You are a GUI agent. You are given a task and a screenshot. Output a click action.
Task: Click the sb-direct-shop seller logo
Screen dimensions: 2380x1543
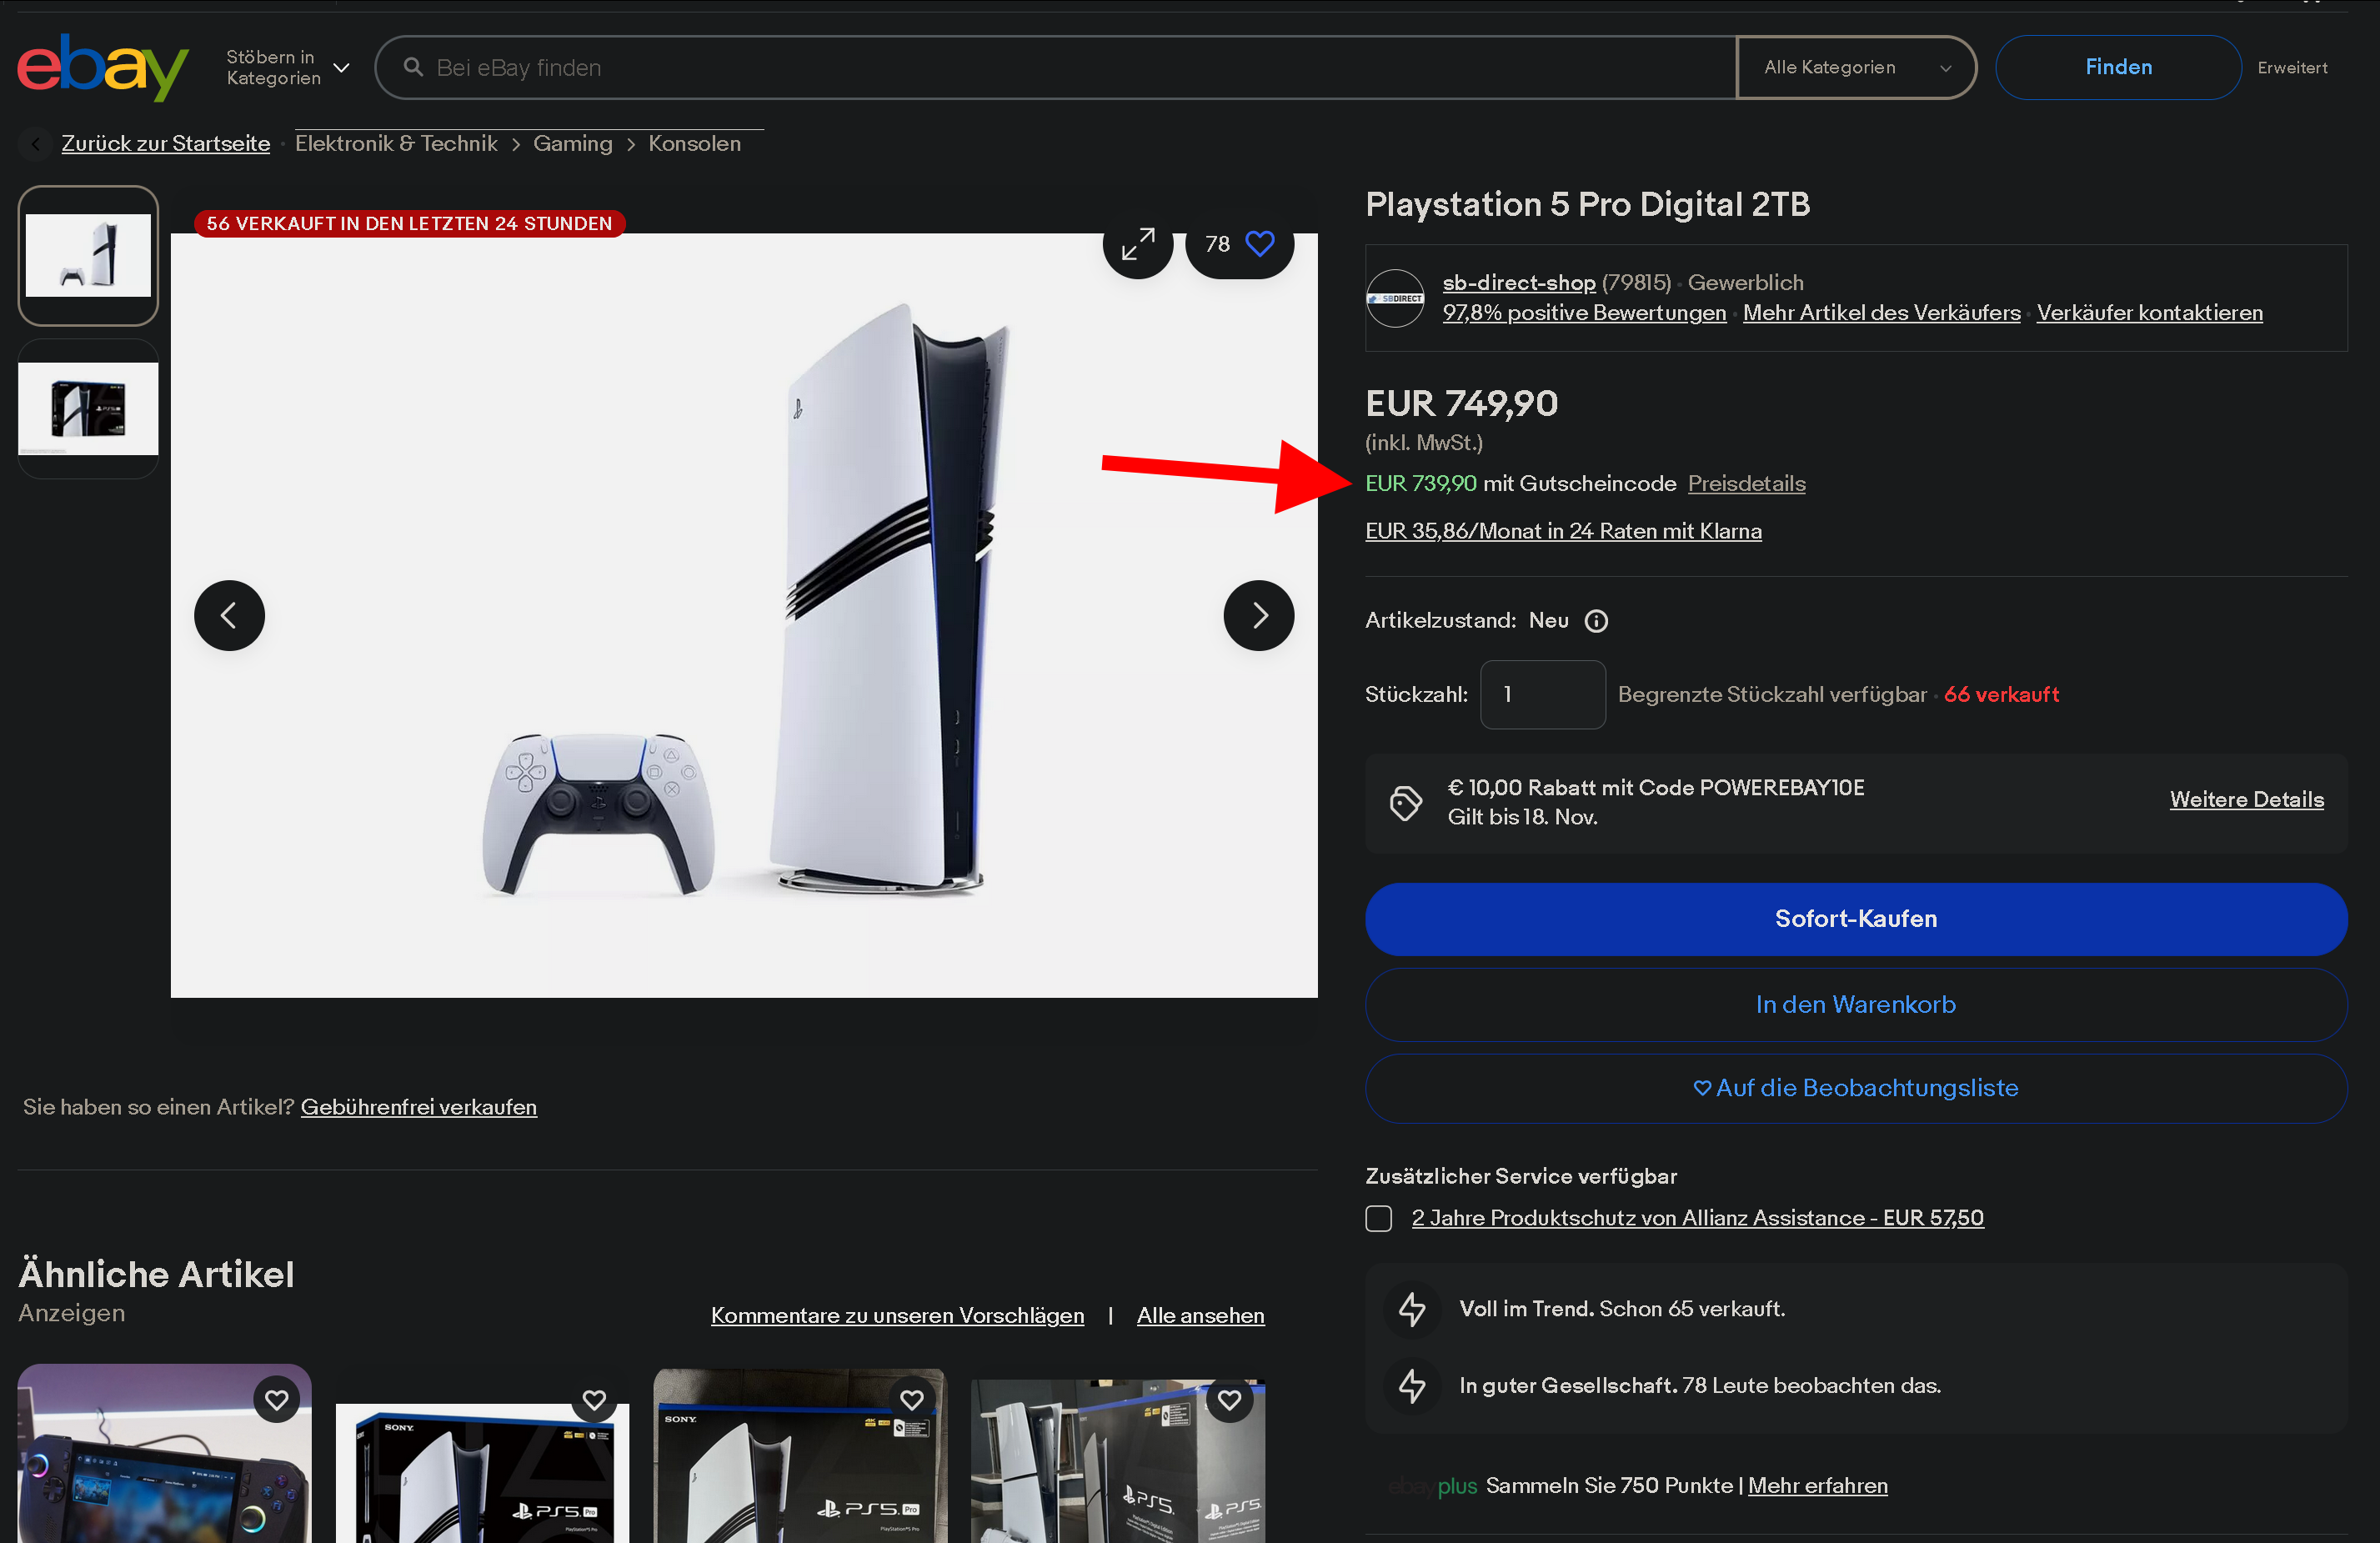(1395, 298)
